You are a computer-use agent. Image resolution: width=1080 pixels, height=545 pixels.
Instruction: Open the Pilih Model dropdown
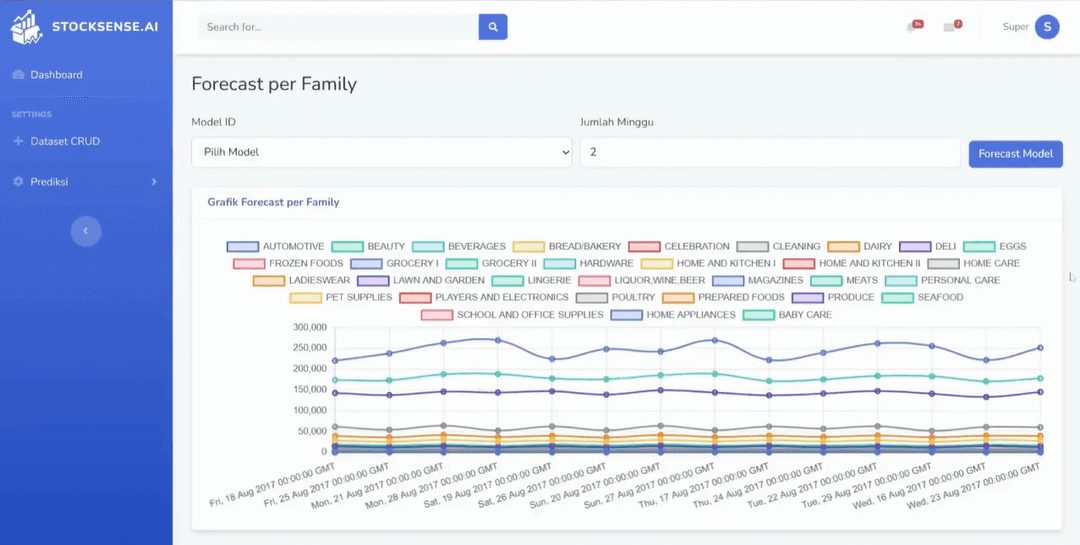(x=381, y=152)
